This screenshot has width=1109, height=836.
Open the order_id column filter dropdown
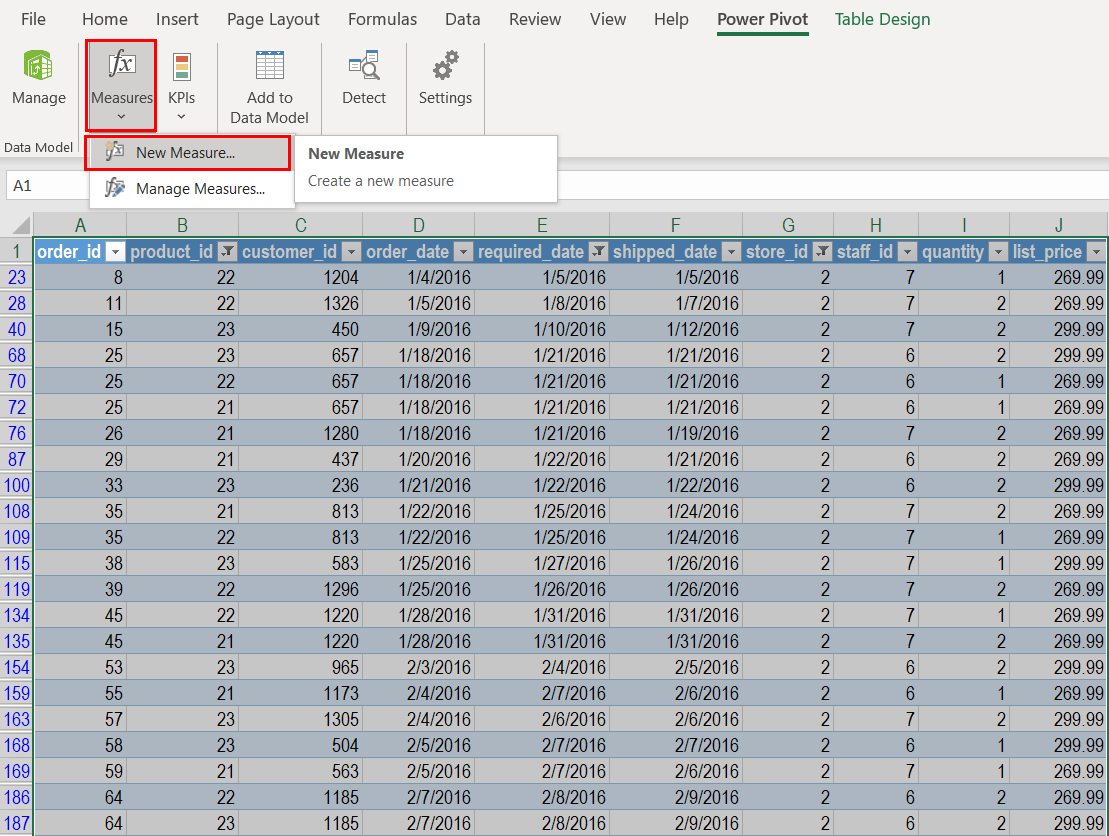point(115,252)
